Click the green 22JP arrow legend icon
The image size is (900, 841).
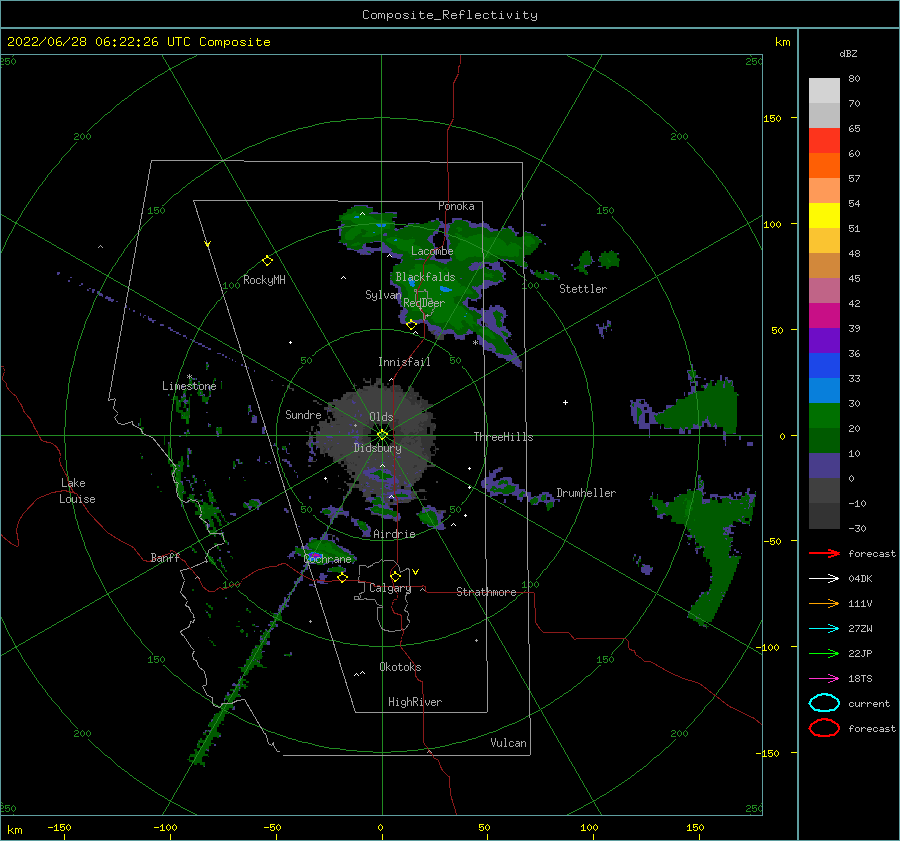[824, 653]
